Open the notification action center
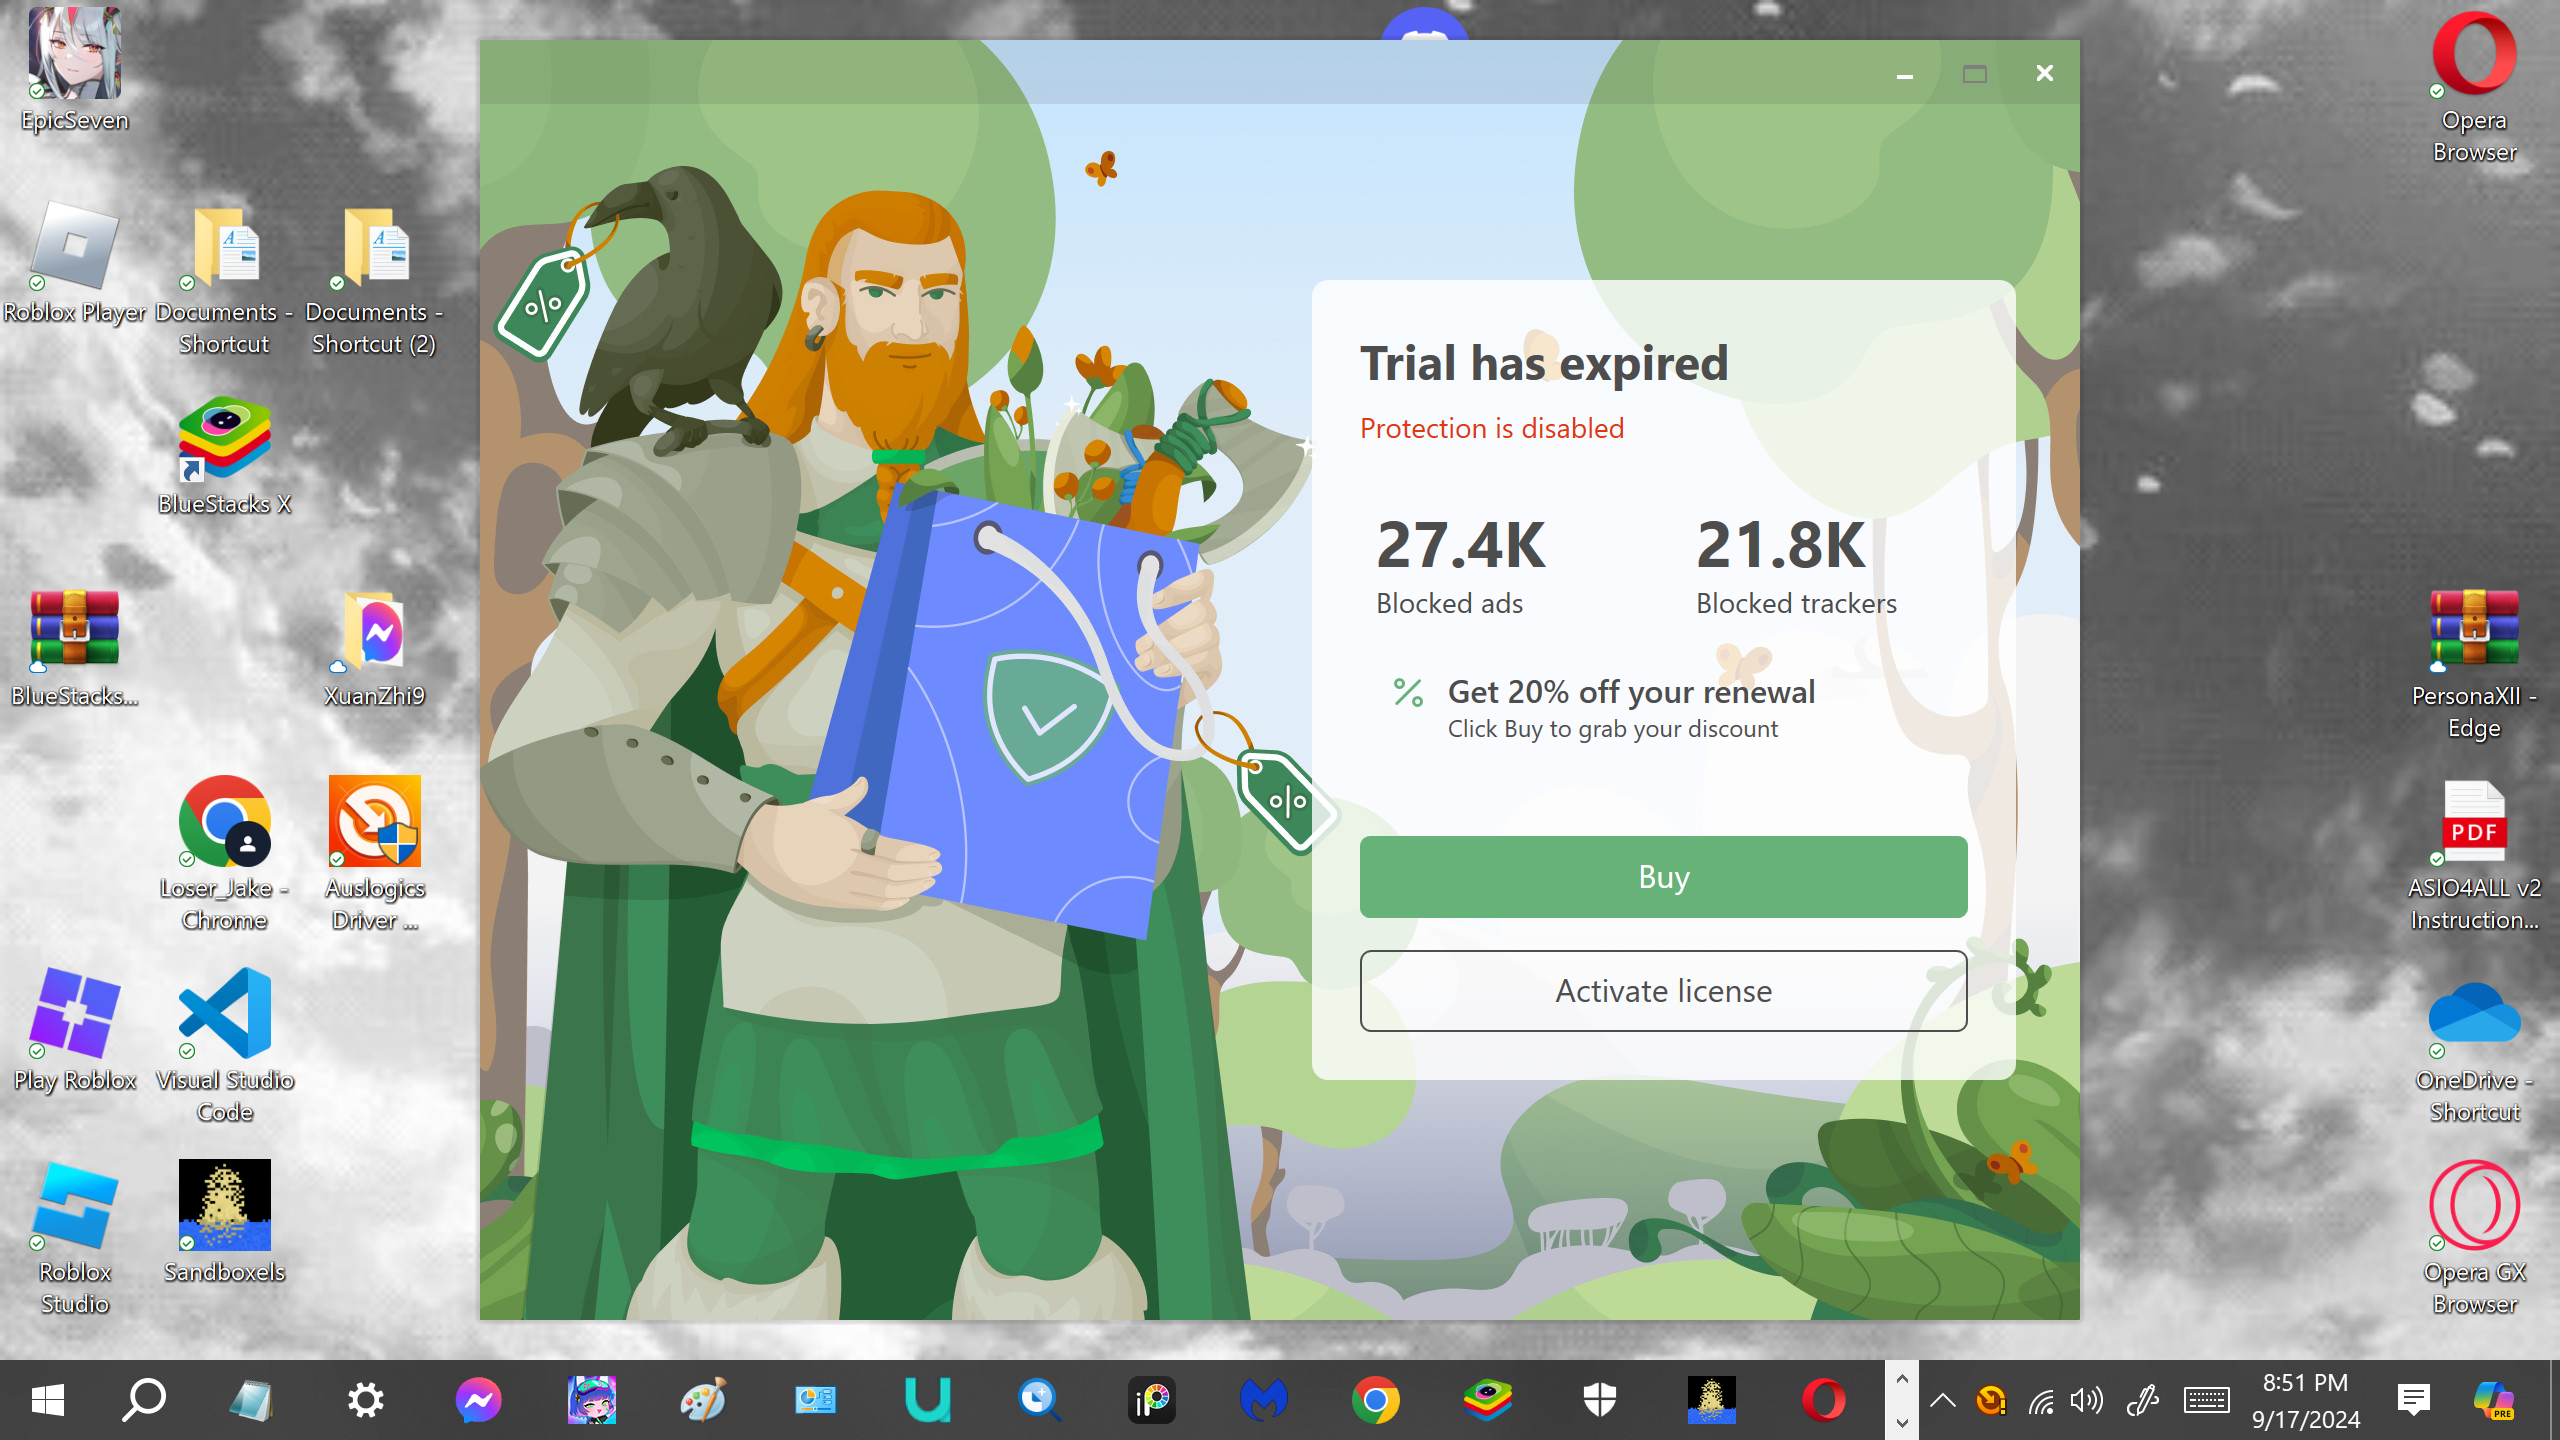Viewport: 2560px width, 1440px height. [x=2413, y=1400]
